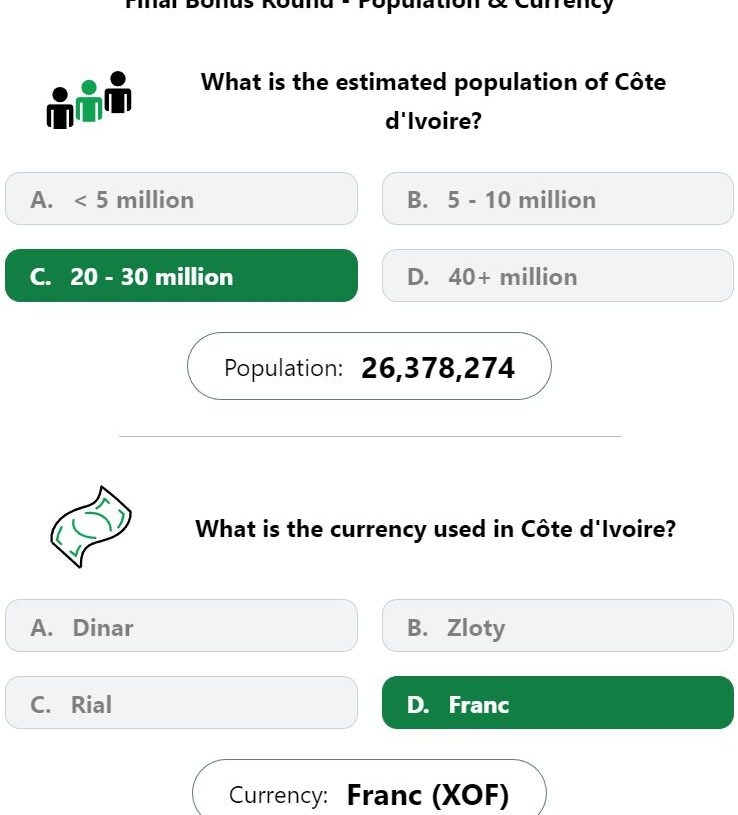Viewport: 738px width, 815px height.
Task: Click the Final Bonus Round heading
Action: click(369, 5)
